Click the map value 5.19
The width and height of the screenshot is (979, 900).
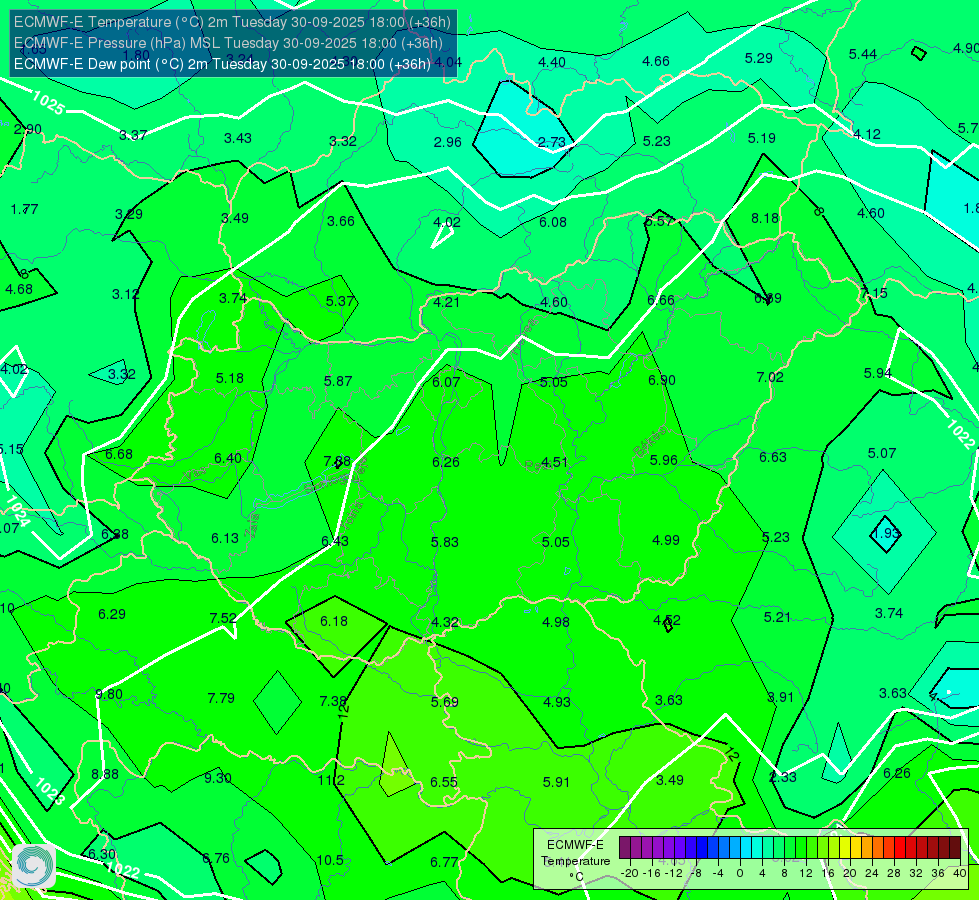(x=761, y=138)
